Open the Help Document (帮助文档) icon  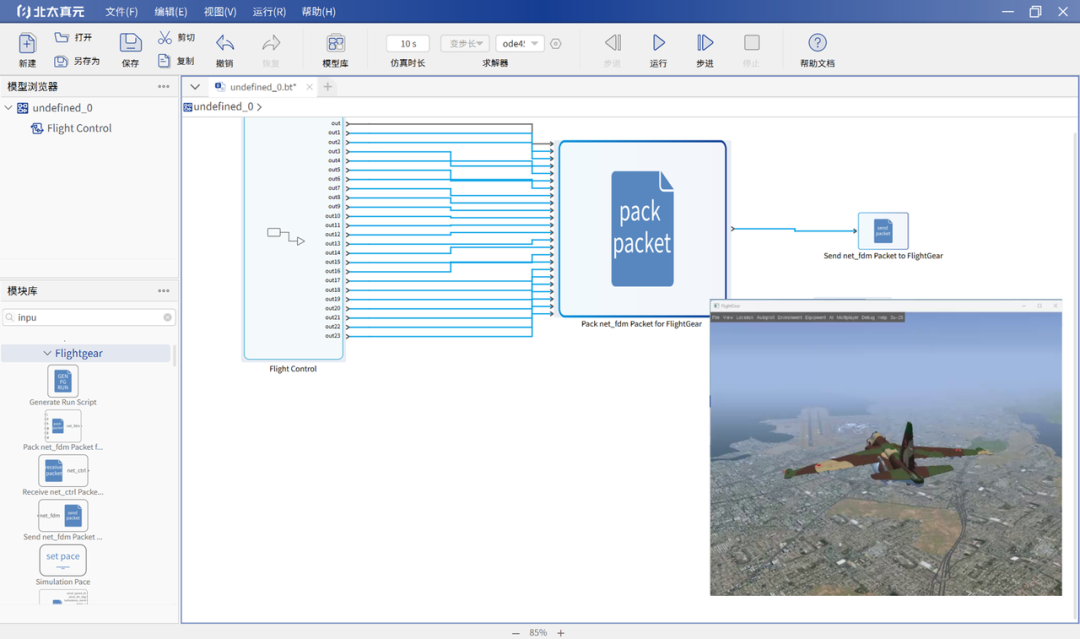817,43
